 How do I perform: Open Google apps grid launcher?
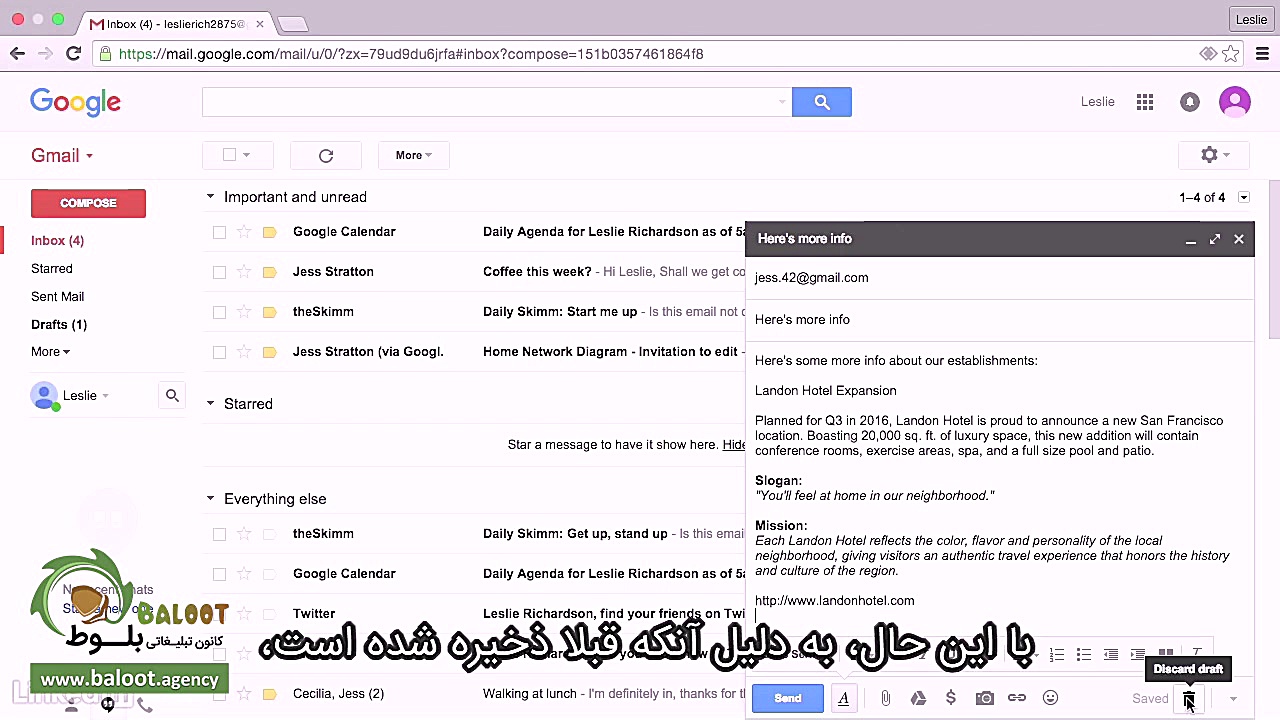[x=1145, y=101]
